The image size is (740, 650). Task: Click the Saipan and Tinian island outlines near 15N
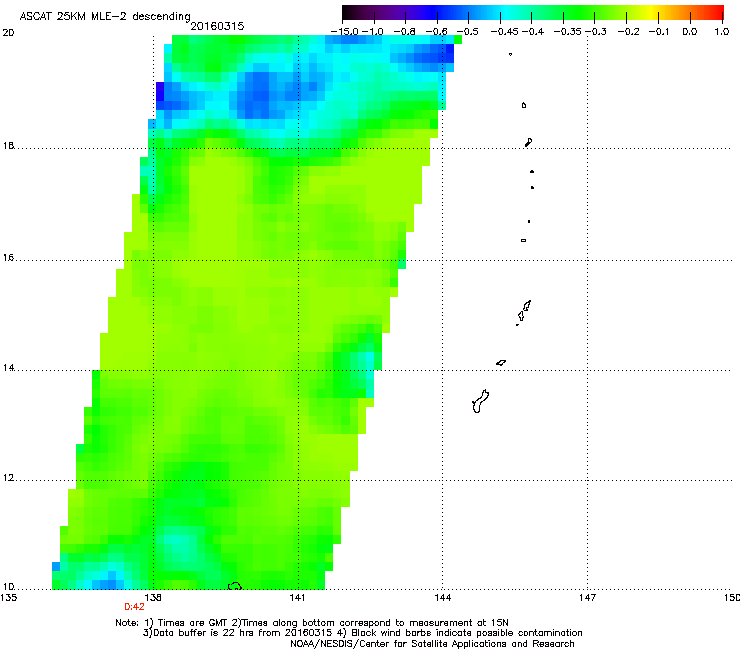click(524, 312)
